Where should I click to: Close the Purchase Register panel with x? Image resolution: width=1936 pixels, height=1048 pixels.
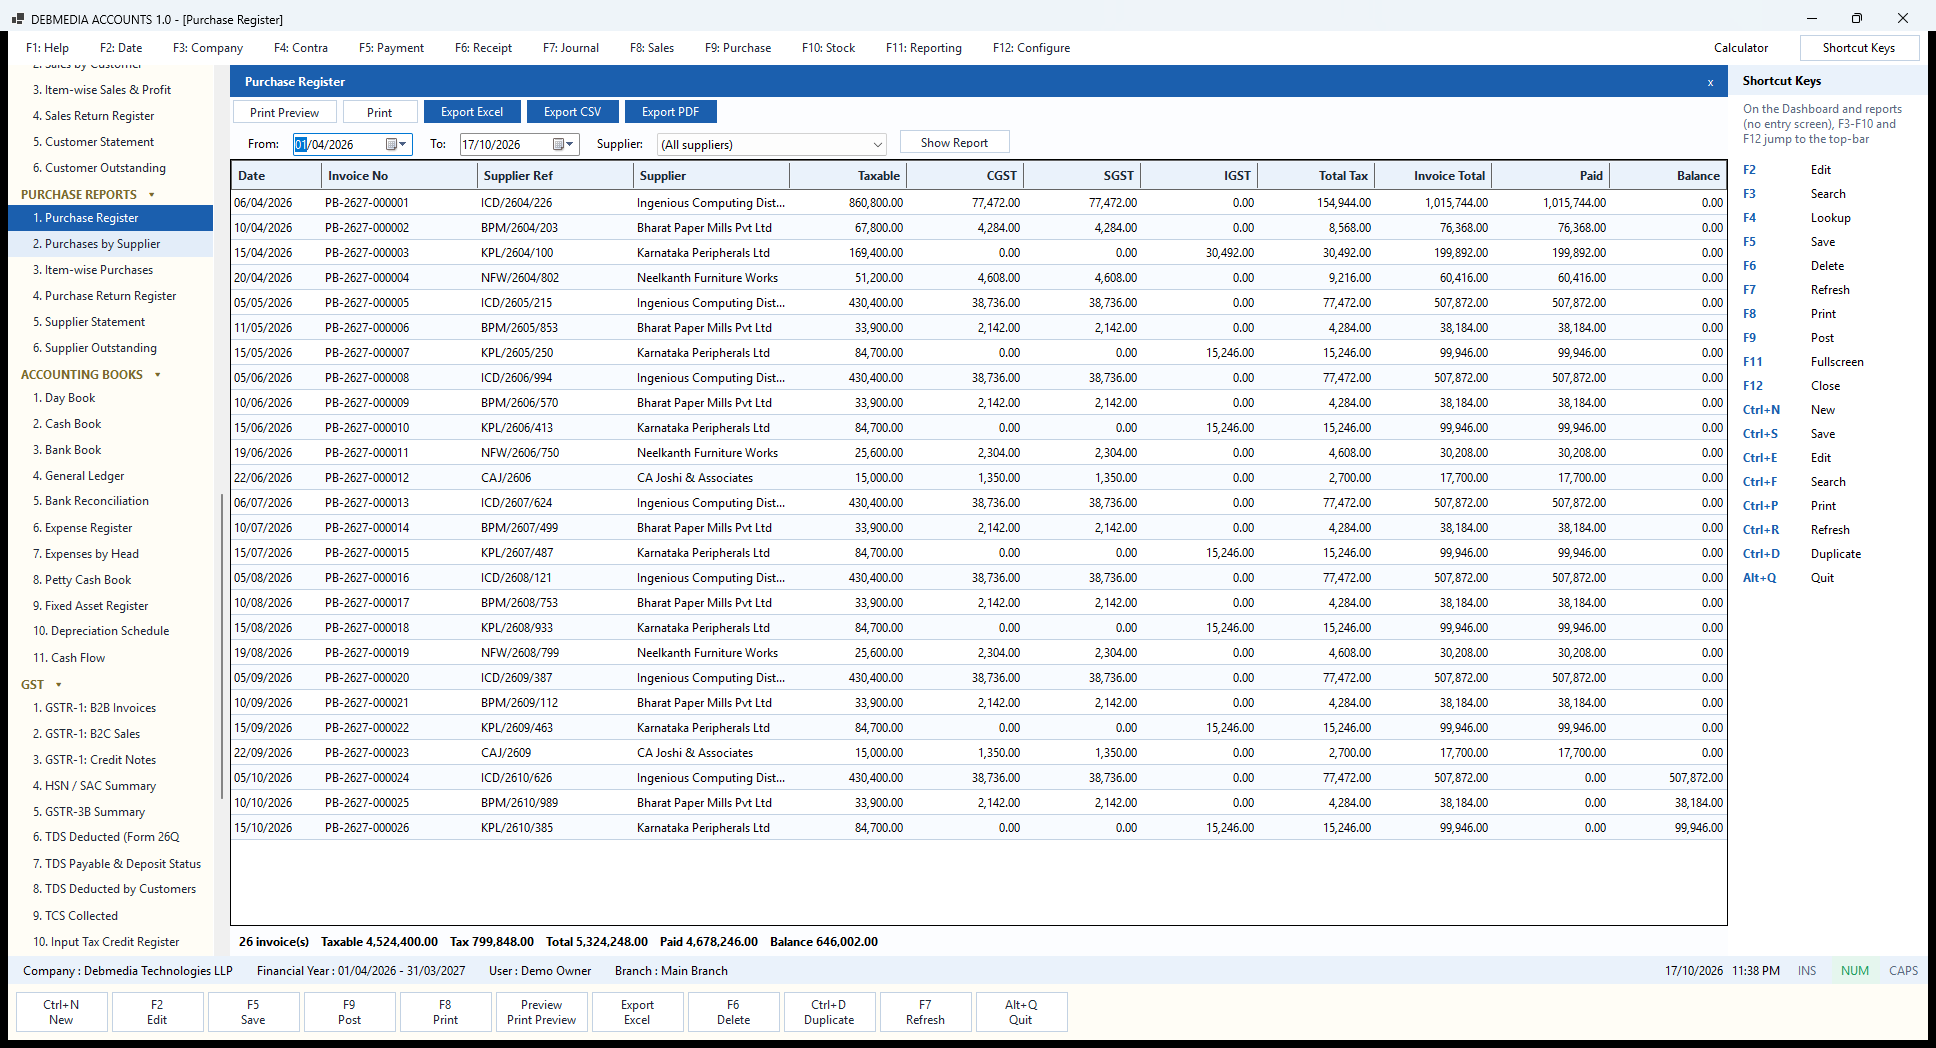tap(1710, 83)
